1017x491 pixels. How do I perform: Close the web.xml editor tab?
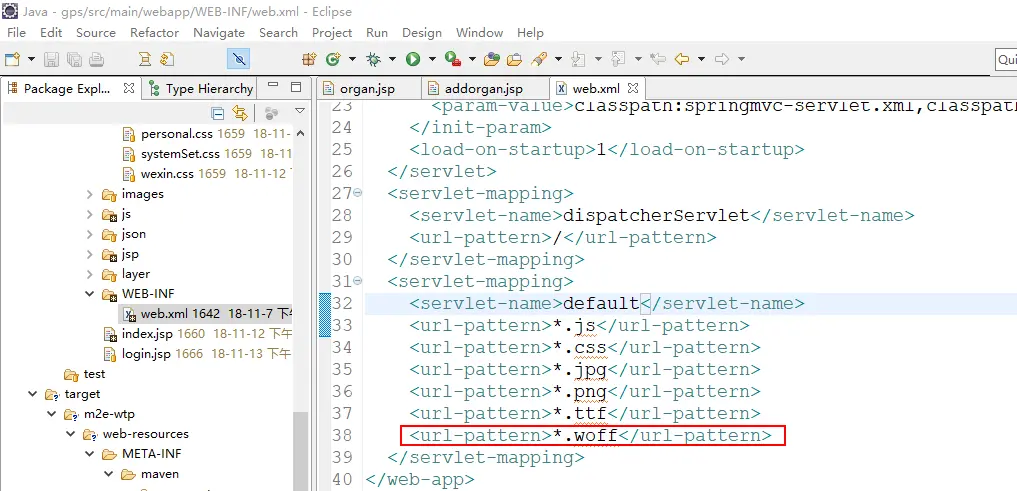pos(634,88)
